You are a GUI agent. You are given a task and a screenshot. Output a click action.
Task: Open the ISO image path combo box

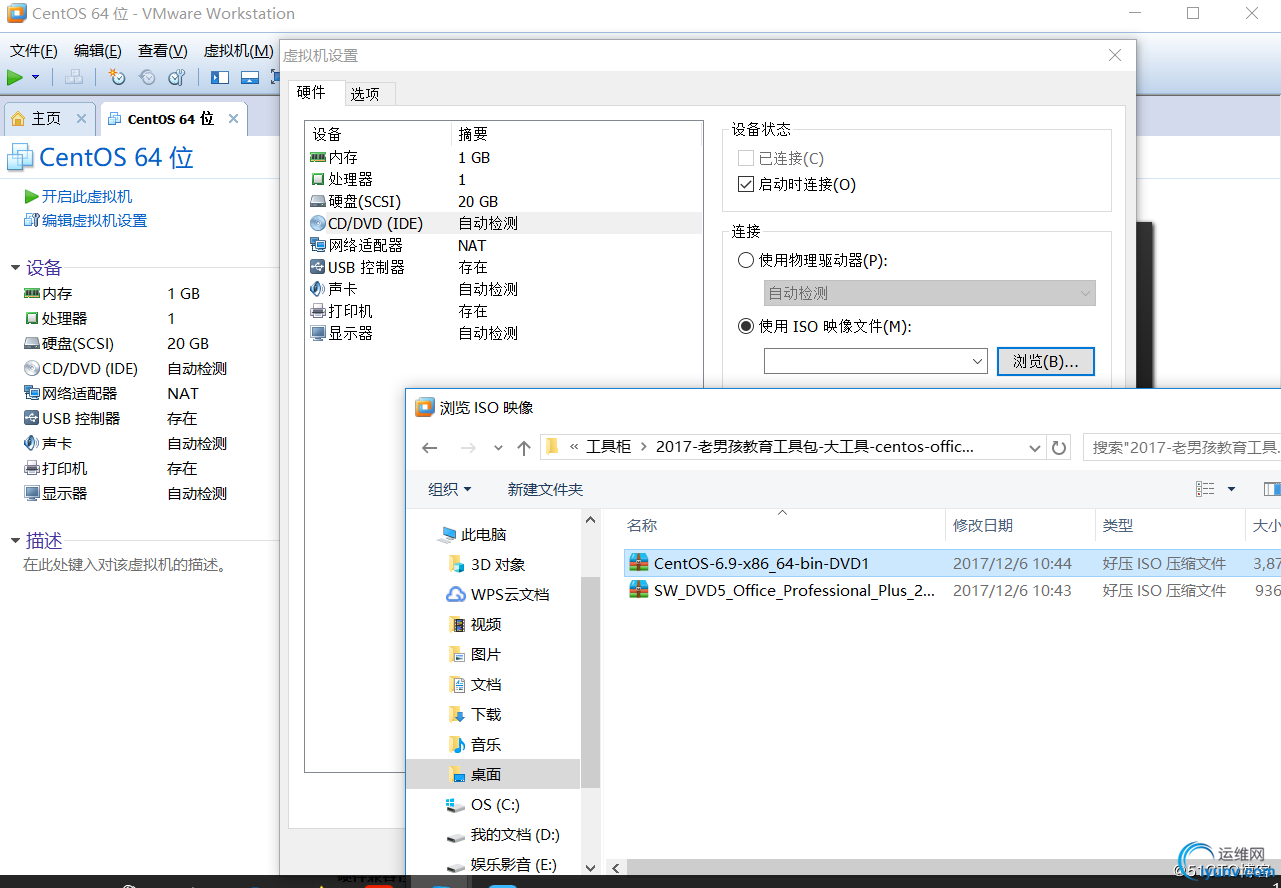tap(876, 361)
